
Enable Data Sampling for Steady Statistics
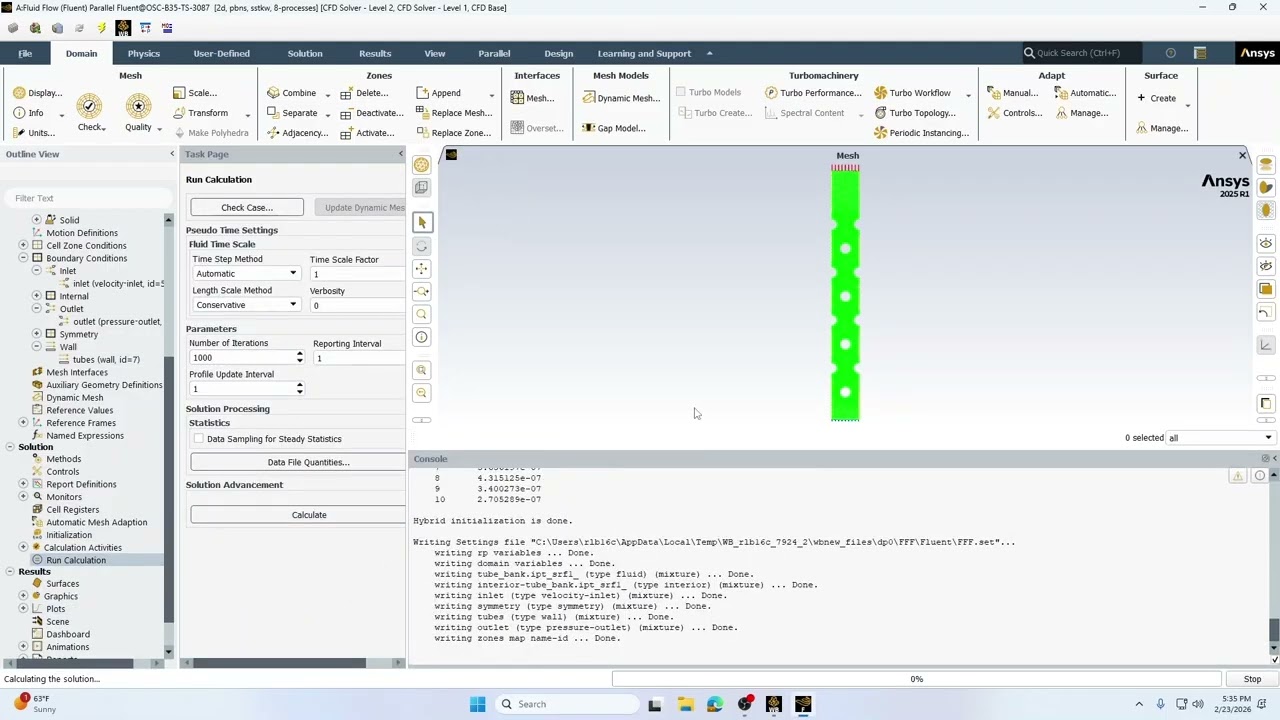tap(198, 439)
